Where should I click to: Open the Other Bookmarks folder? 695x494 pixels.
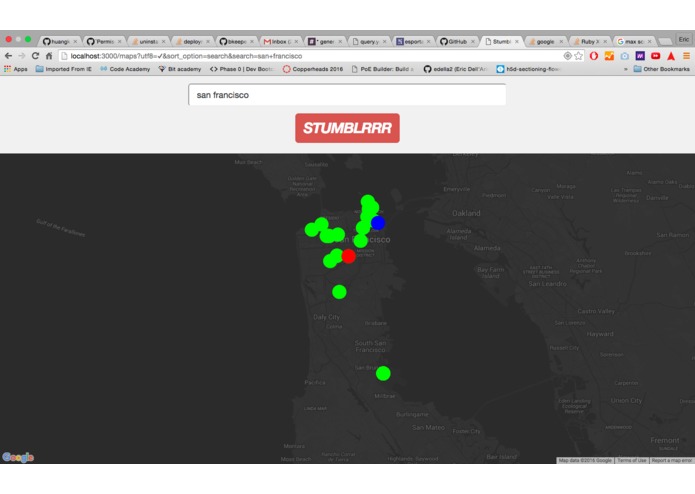[661, 69]
